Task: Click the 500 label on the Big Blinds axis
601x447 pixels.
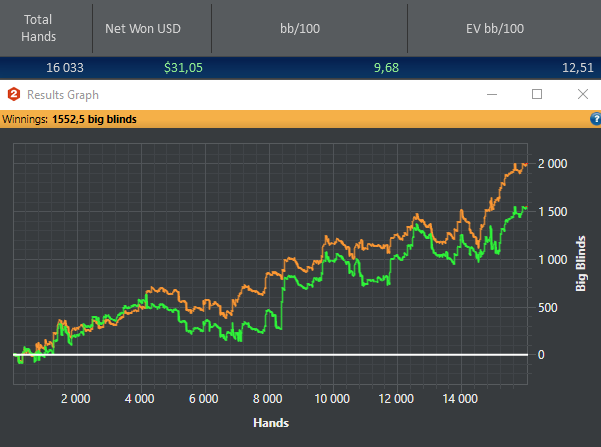Action: pos(548,307)
